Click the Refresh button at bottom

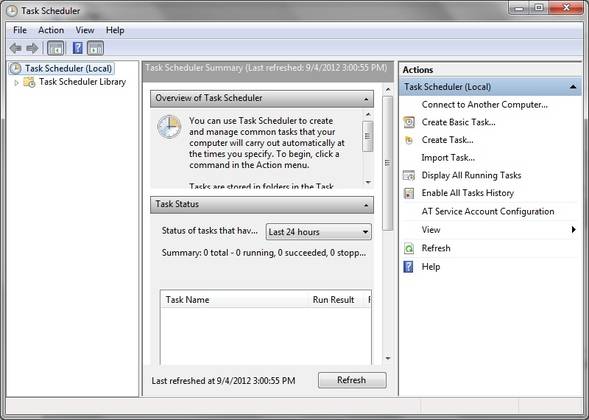pyautogui.click(x=352, y=380)
